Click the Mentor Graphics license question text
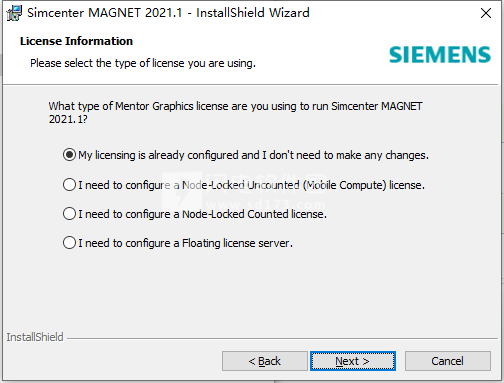This screenshot has width=504, height=383. click(x=235, y=112)
